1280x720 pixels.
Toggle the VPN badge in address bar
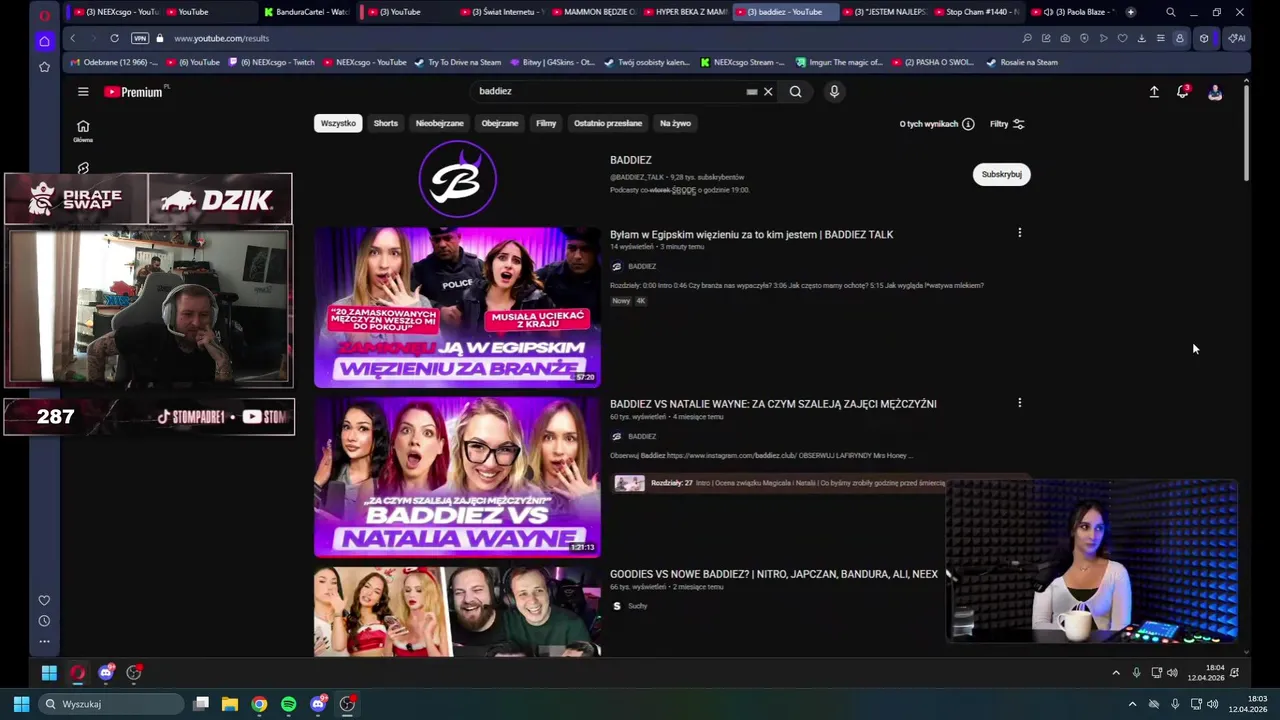[x=140, y=38]
